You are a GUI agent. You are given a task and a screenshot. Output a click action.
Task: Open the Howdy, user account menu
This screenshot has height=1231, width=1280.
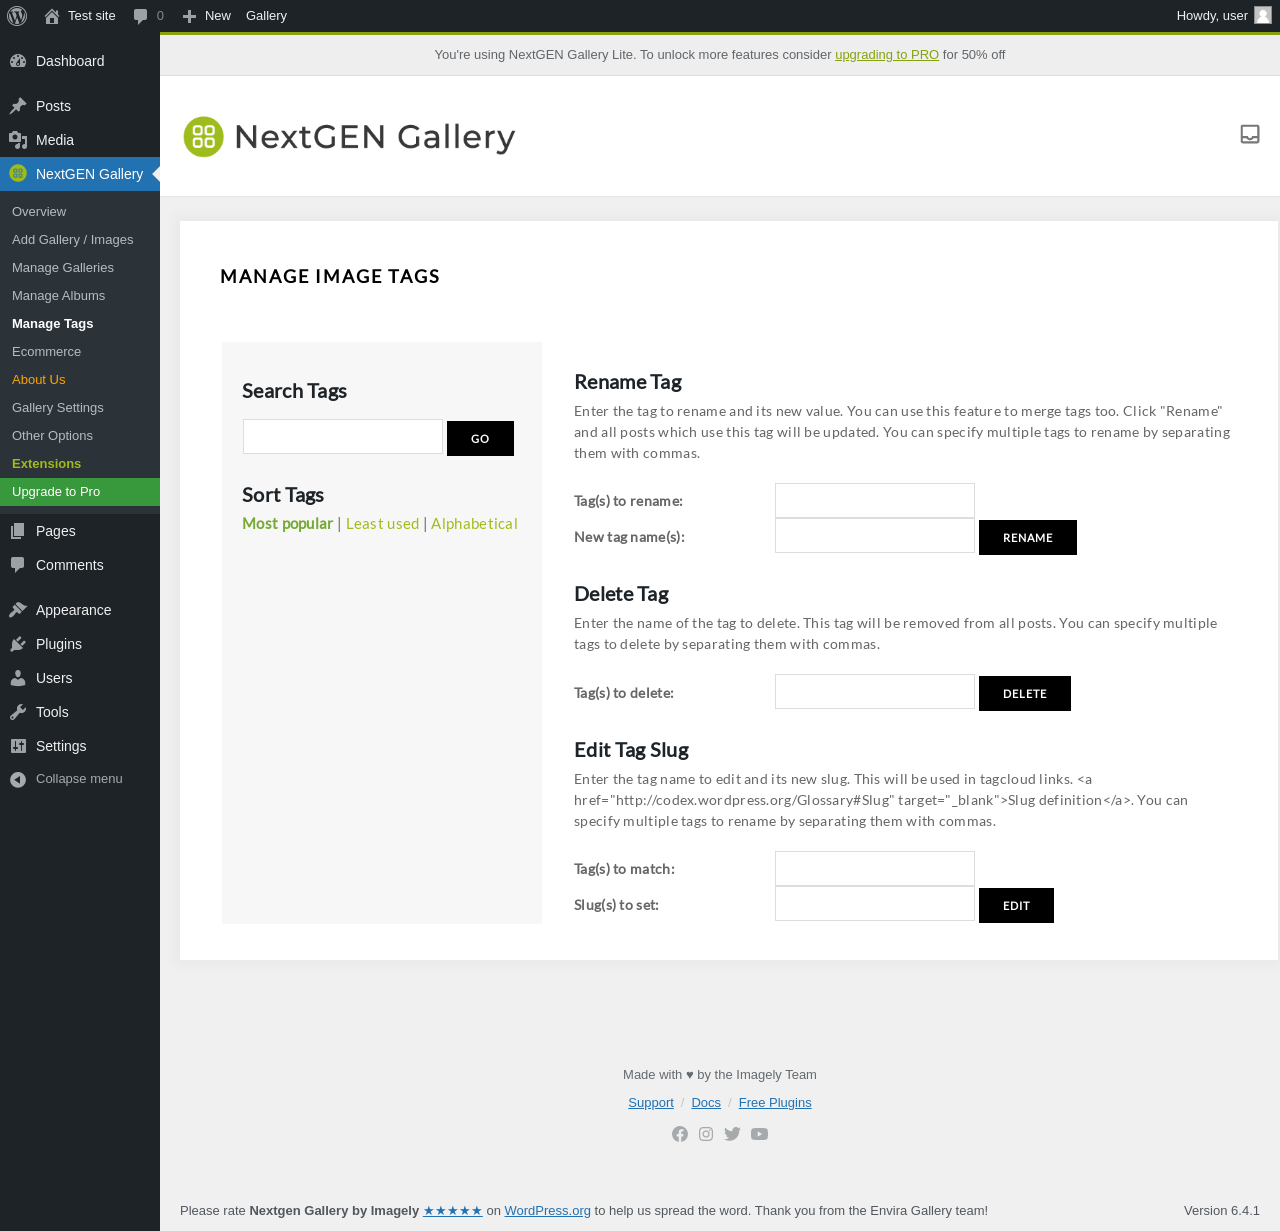[1222, 16]
